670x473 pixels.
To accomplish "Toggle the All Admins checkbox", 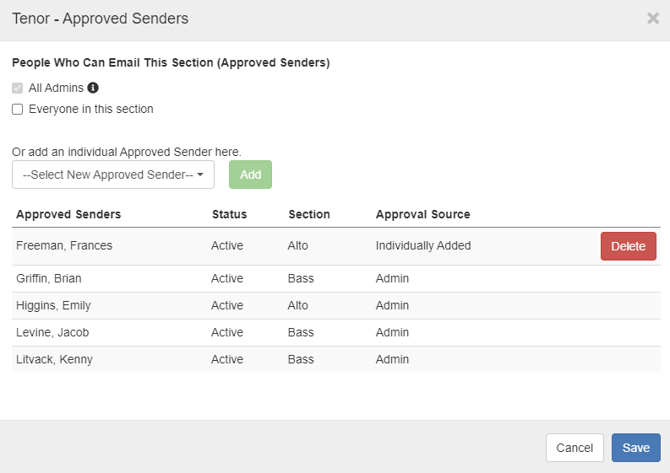I will pos(18,88).
